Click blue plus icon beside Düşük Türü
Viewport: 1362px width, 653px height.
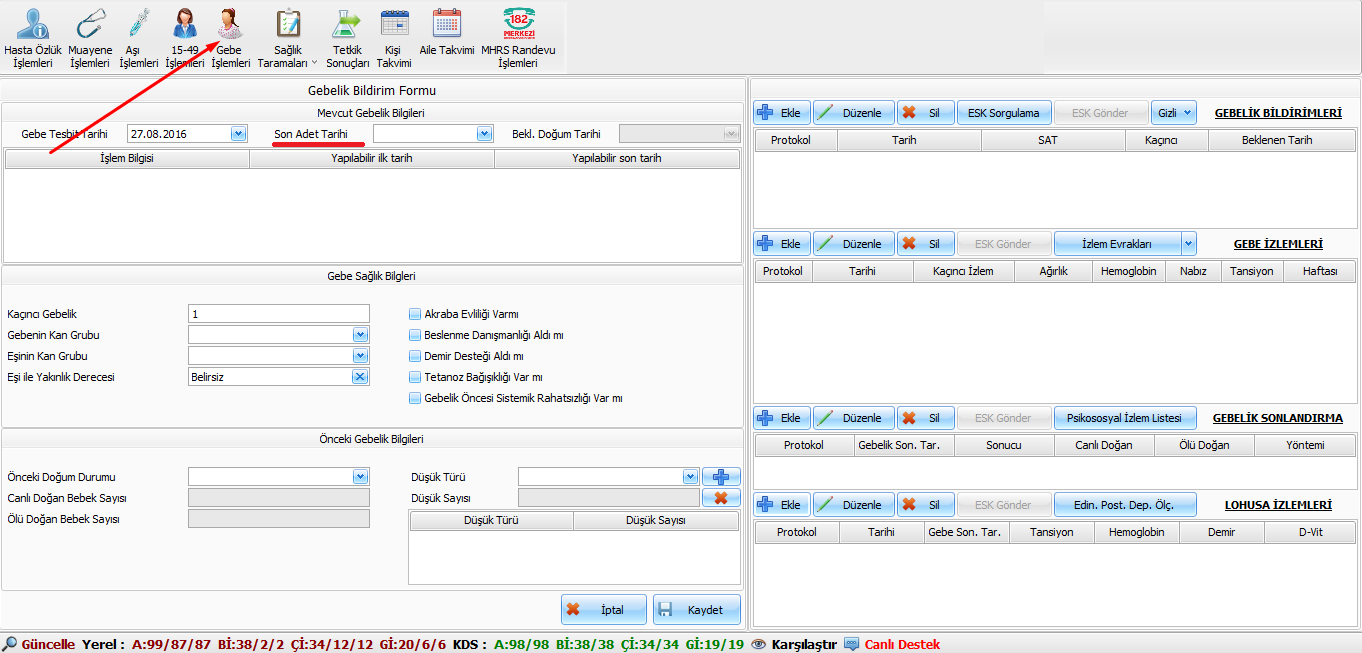(x=720, y=477)
